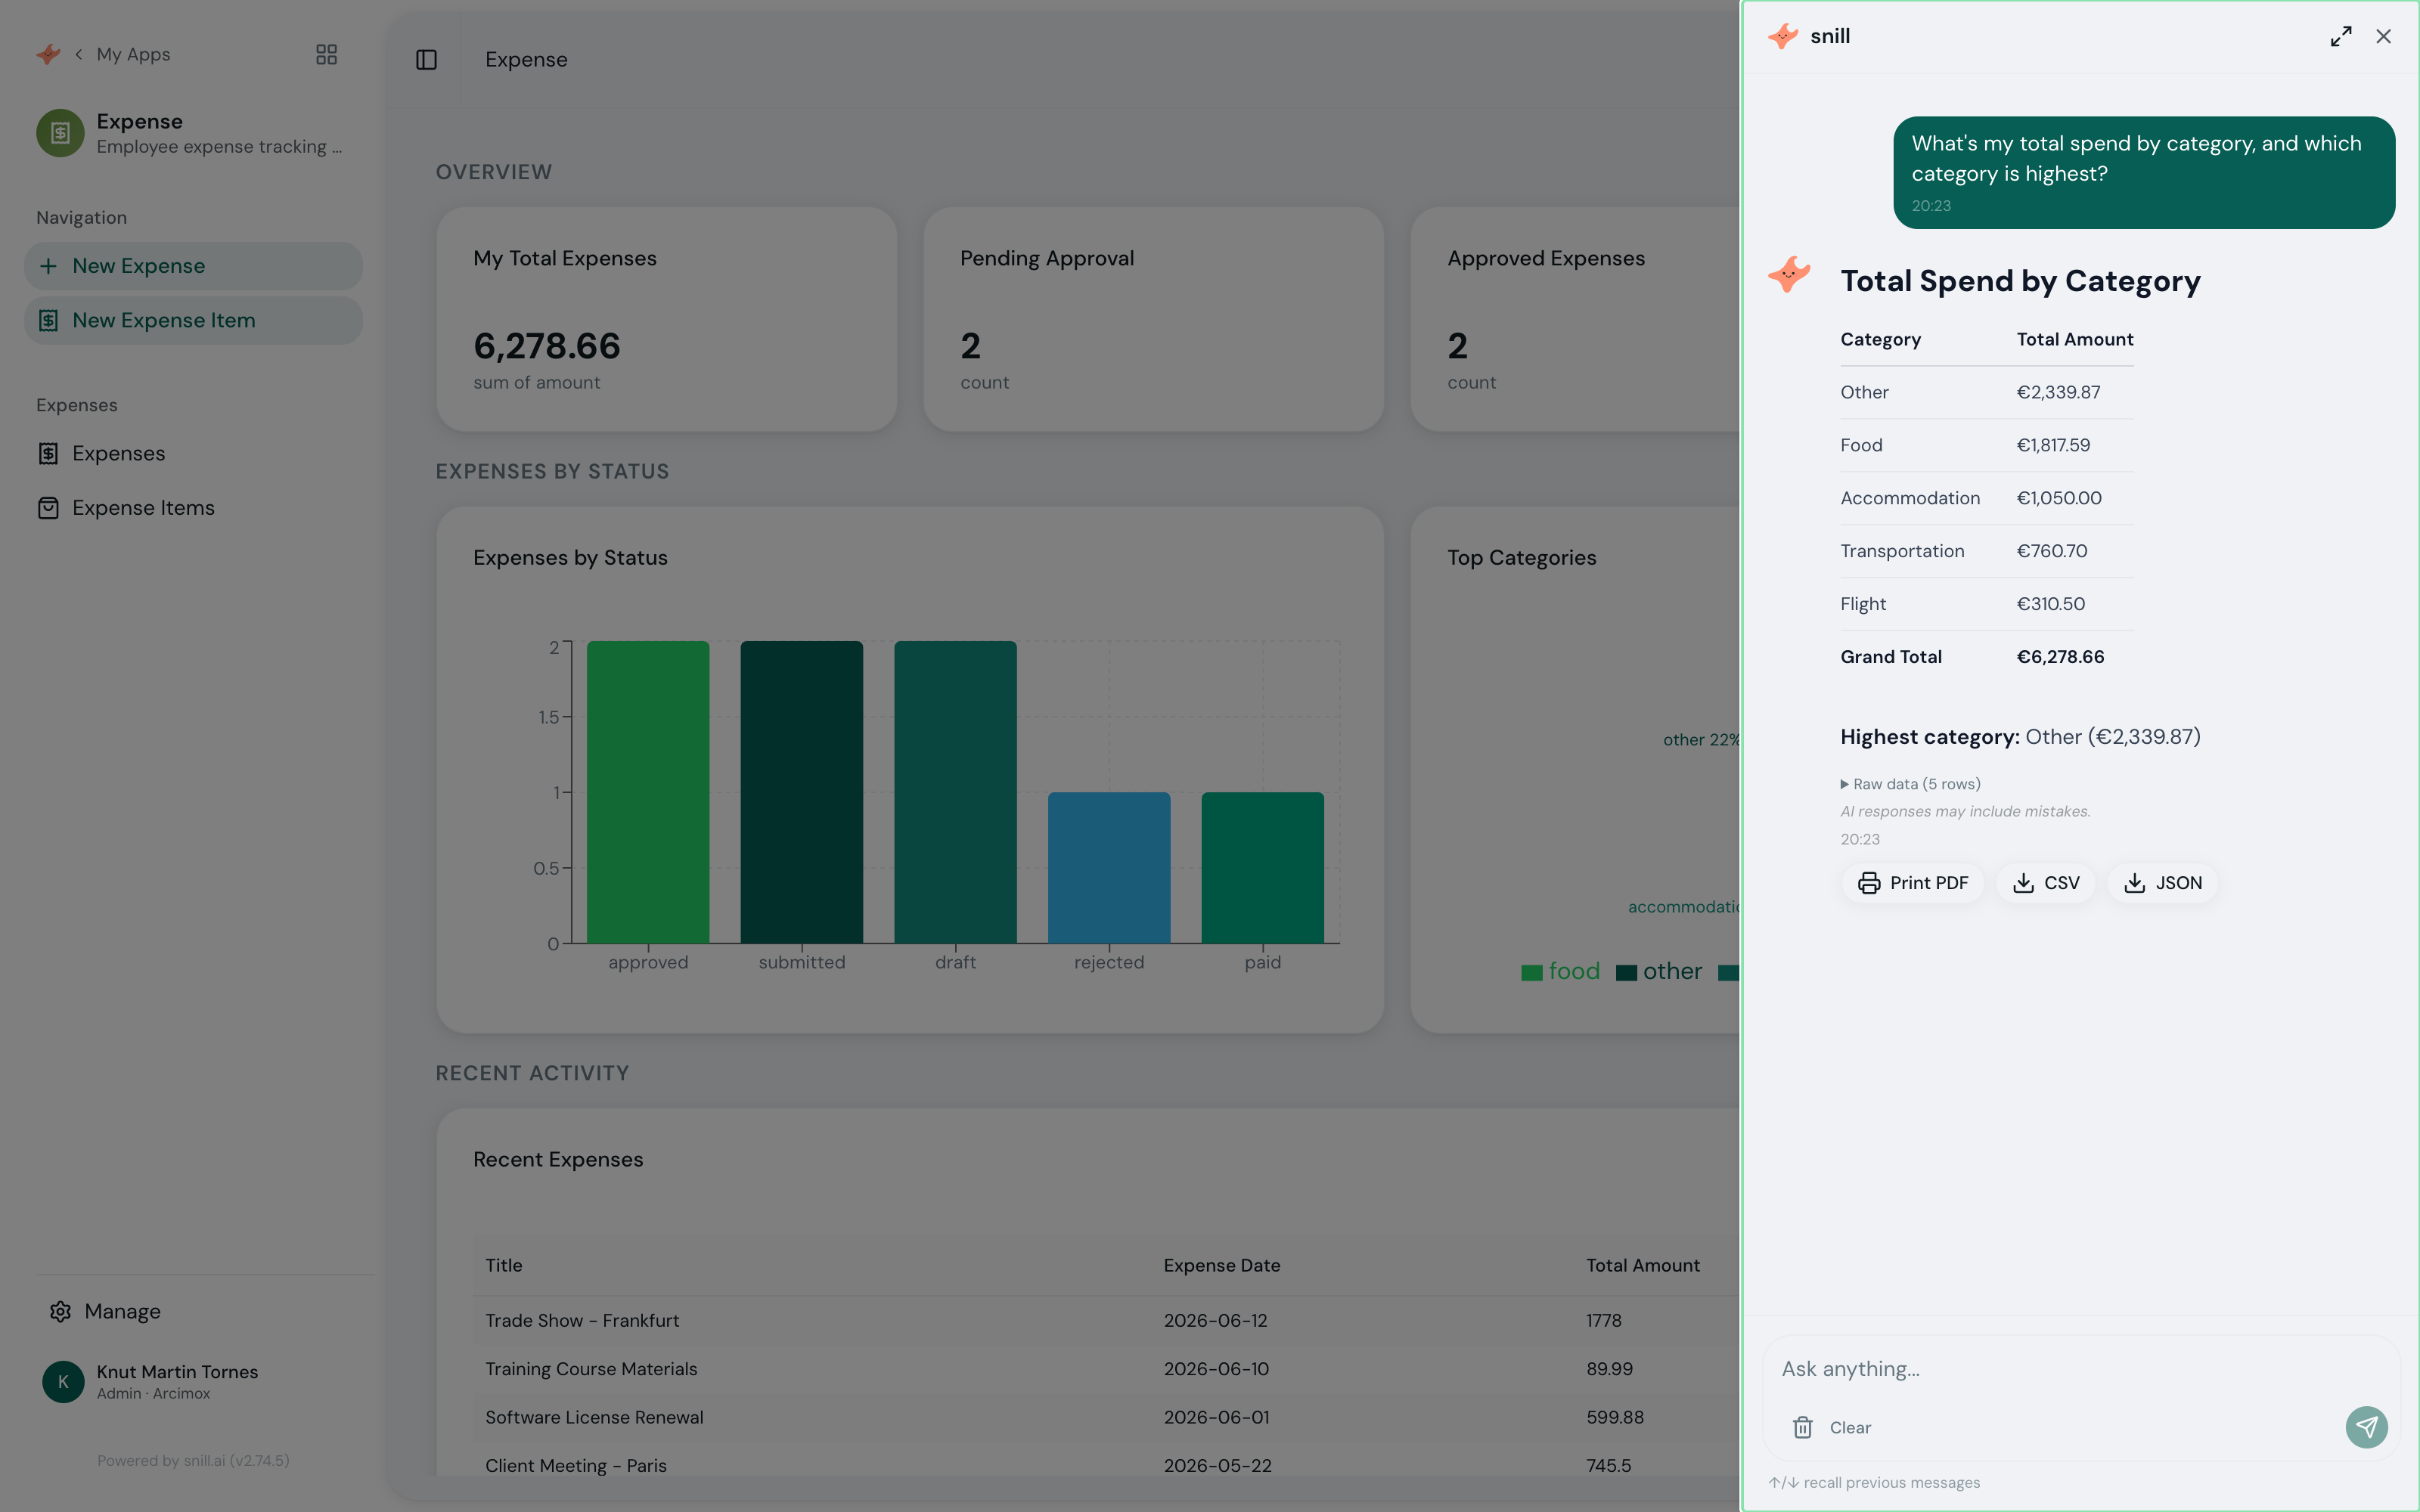Click the Accommodation row in chat table
Viewport: 2420px width, 1512px height.
tap(1986, 498)
